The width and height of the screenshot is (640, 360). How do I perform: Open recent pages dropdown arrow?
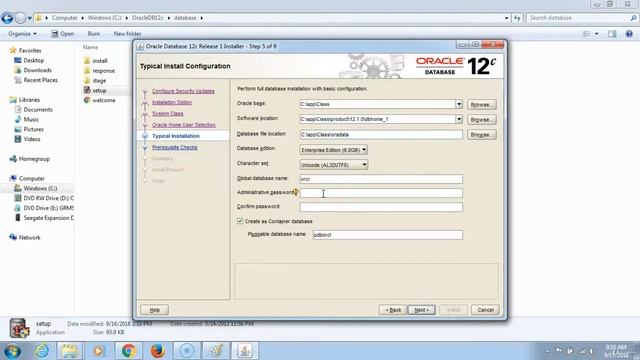(x=29, y=18)
